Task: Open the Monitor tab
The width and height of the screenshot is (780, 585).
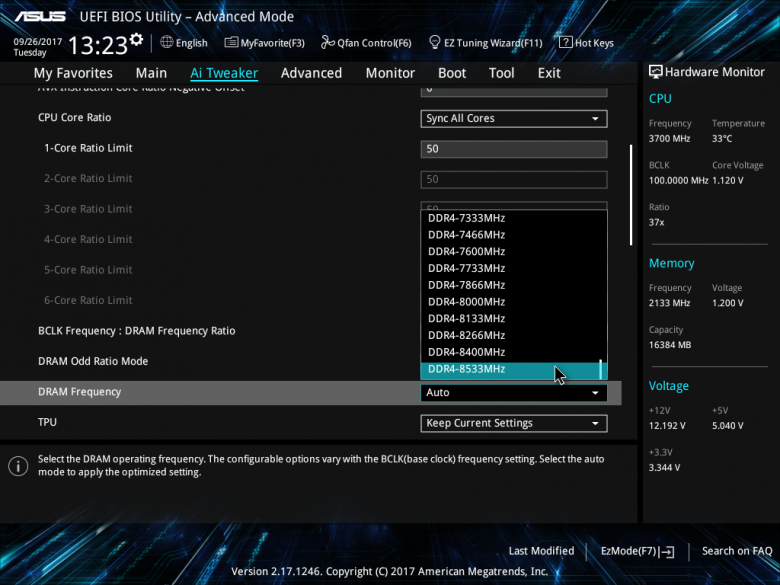Action: [390, 73]
